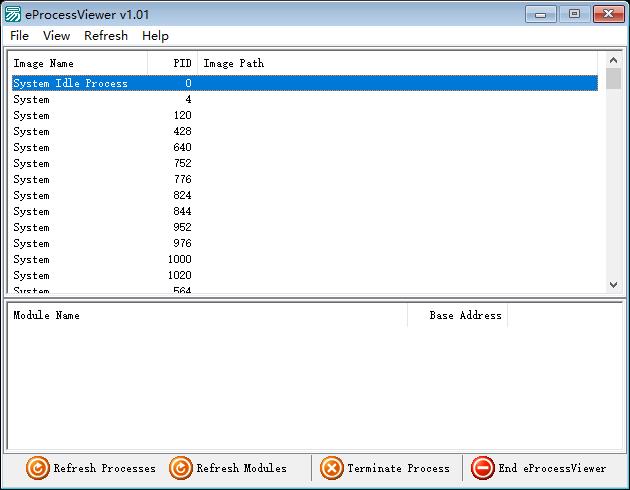
Task: Select the System row with PID 1020
Action: [x=305, y=276]
